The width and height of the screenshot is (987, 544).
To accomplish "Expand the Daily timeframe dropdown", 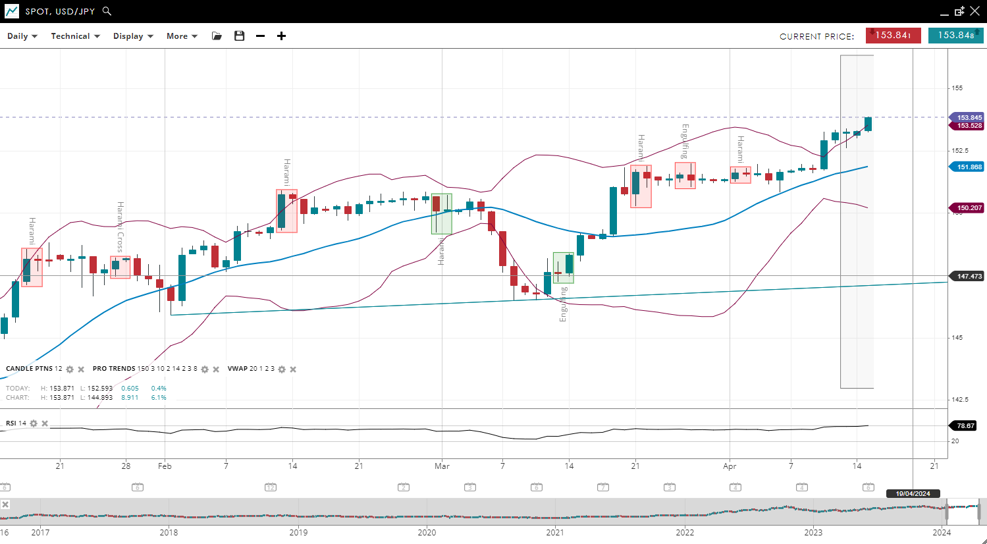I will point(22,36).
